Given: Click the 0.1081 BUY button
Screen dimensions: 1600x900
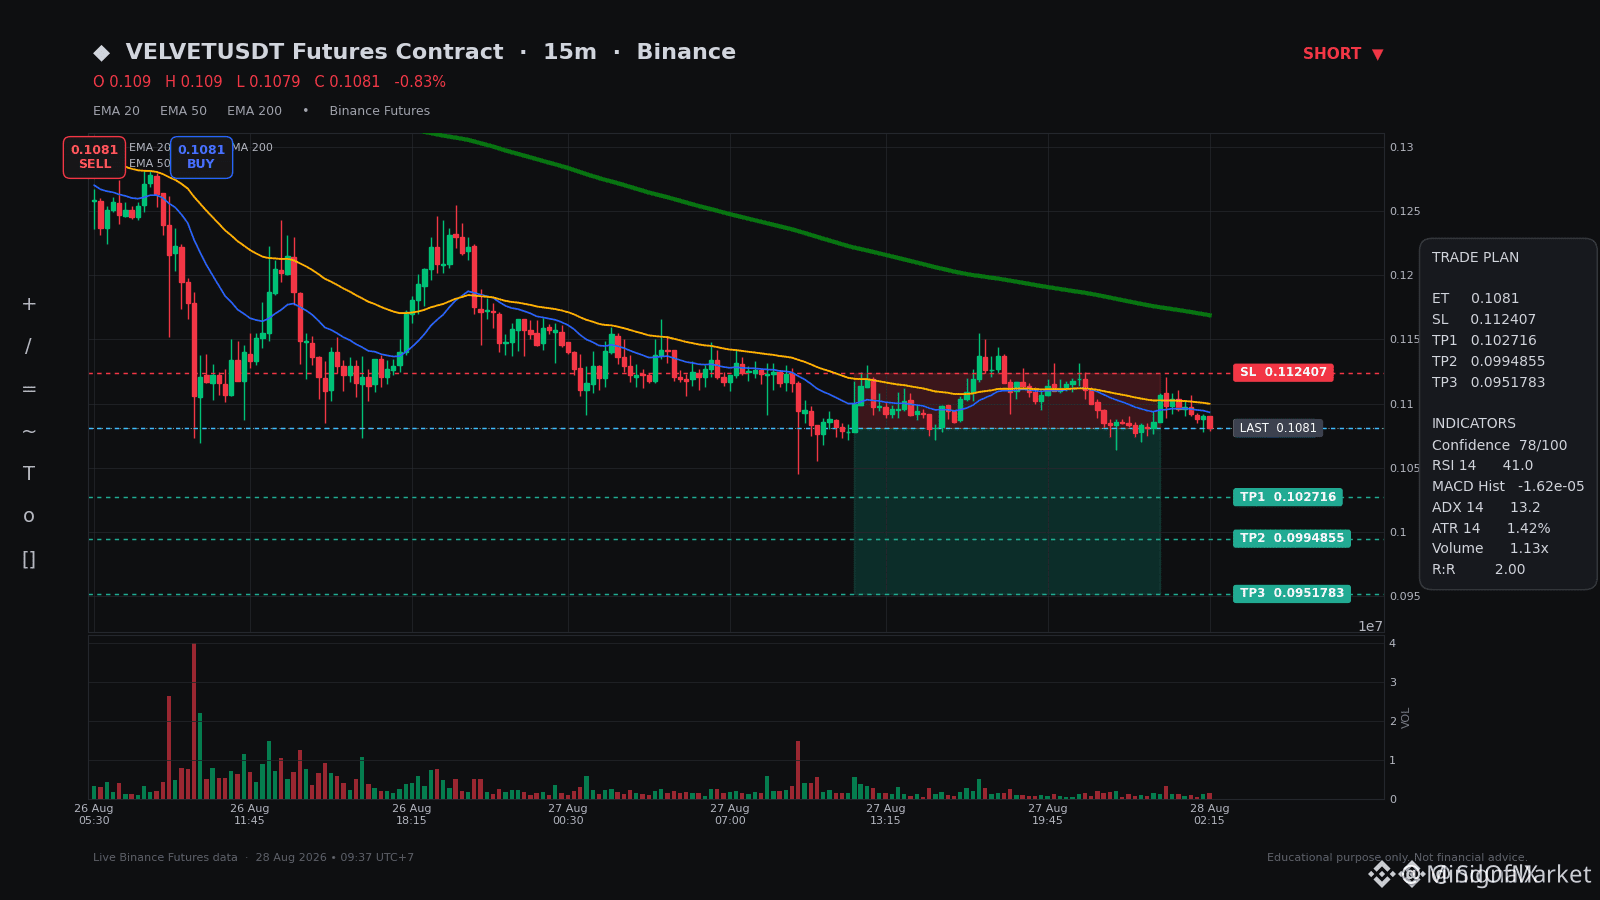Looking at the screenshot, I should 201,157.
